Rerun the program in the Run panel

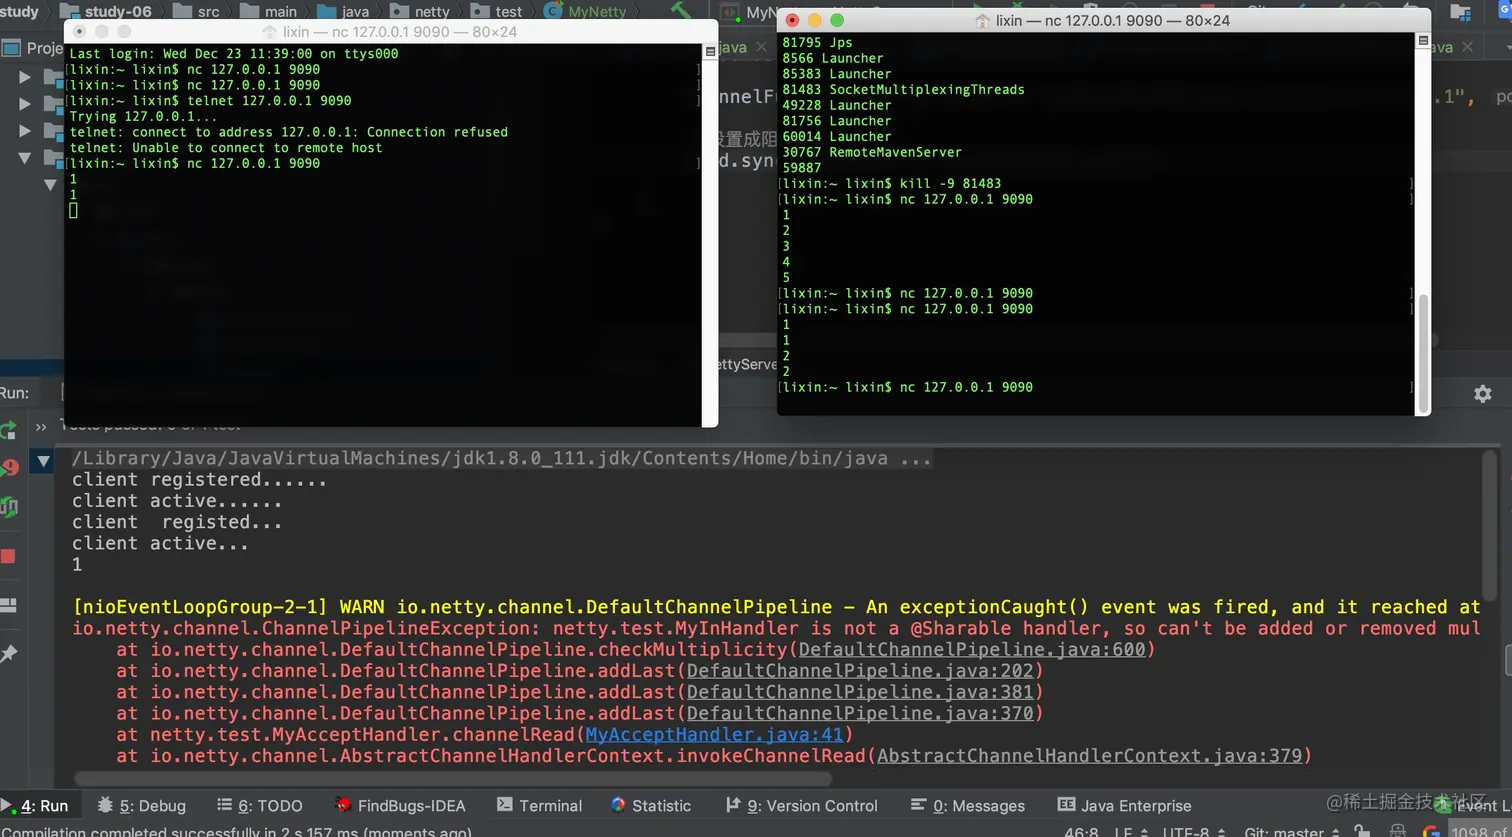8,430
